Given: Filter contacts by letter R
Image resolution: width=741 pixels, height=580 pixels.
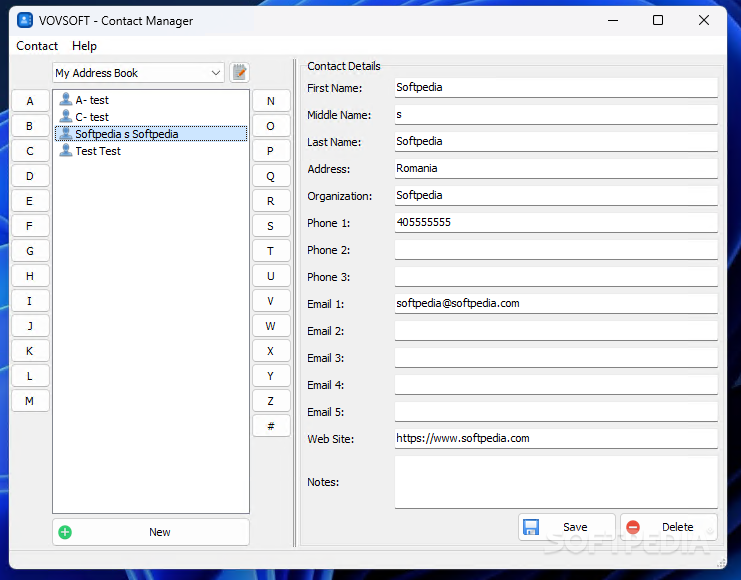Looking at the screenshot, I should pyautogui.click(x=271, y=201).
